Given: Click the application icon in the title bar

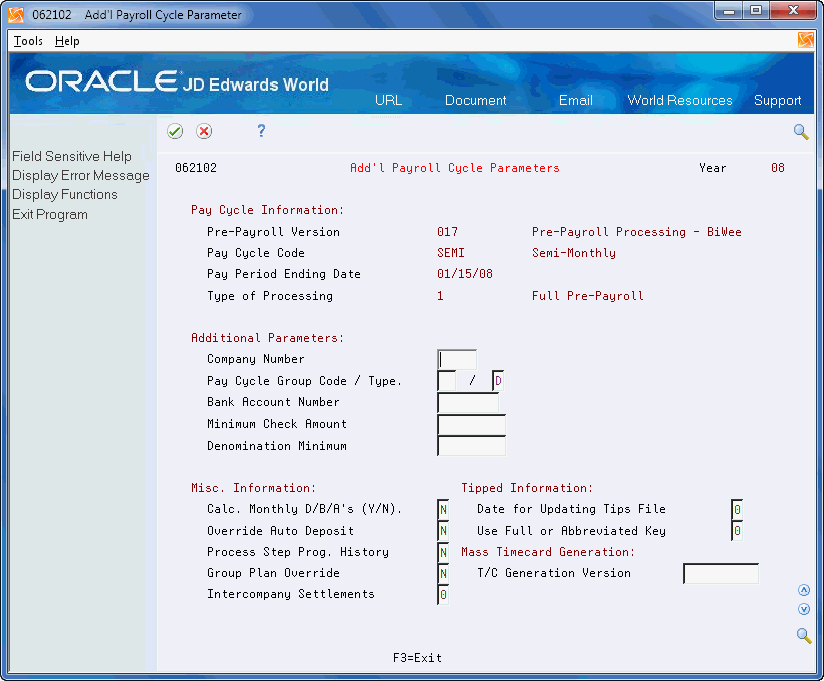Looking at the screenshot, I should [x=16, y=14].
